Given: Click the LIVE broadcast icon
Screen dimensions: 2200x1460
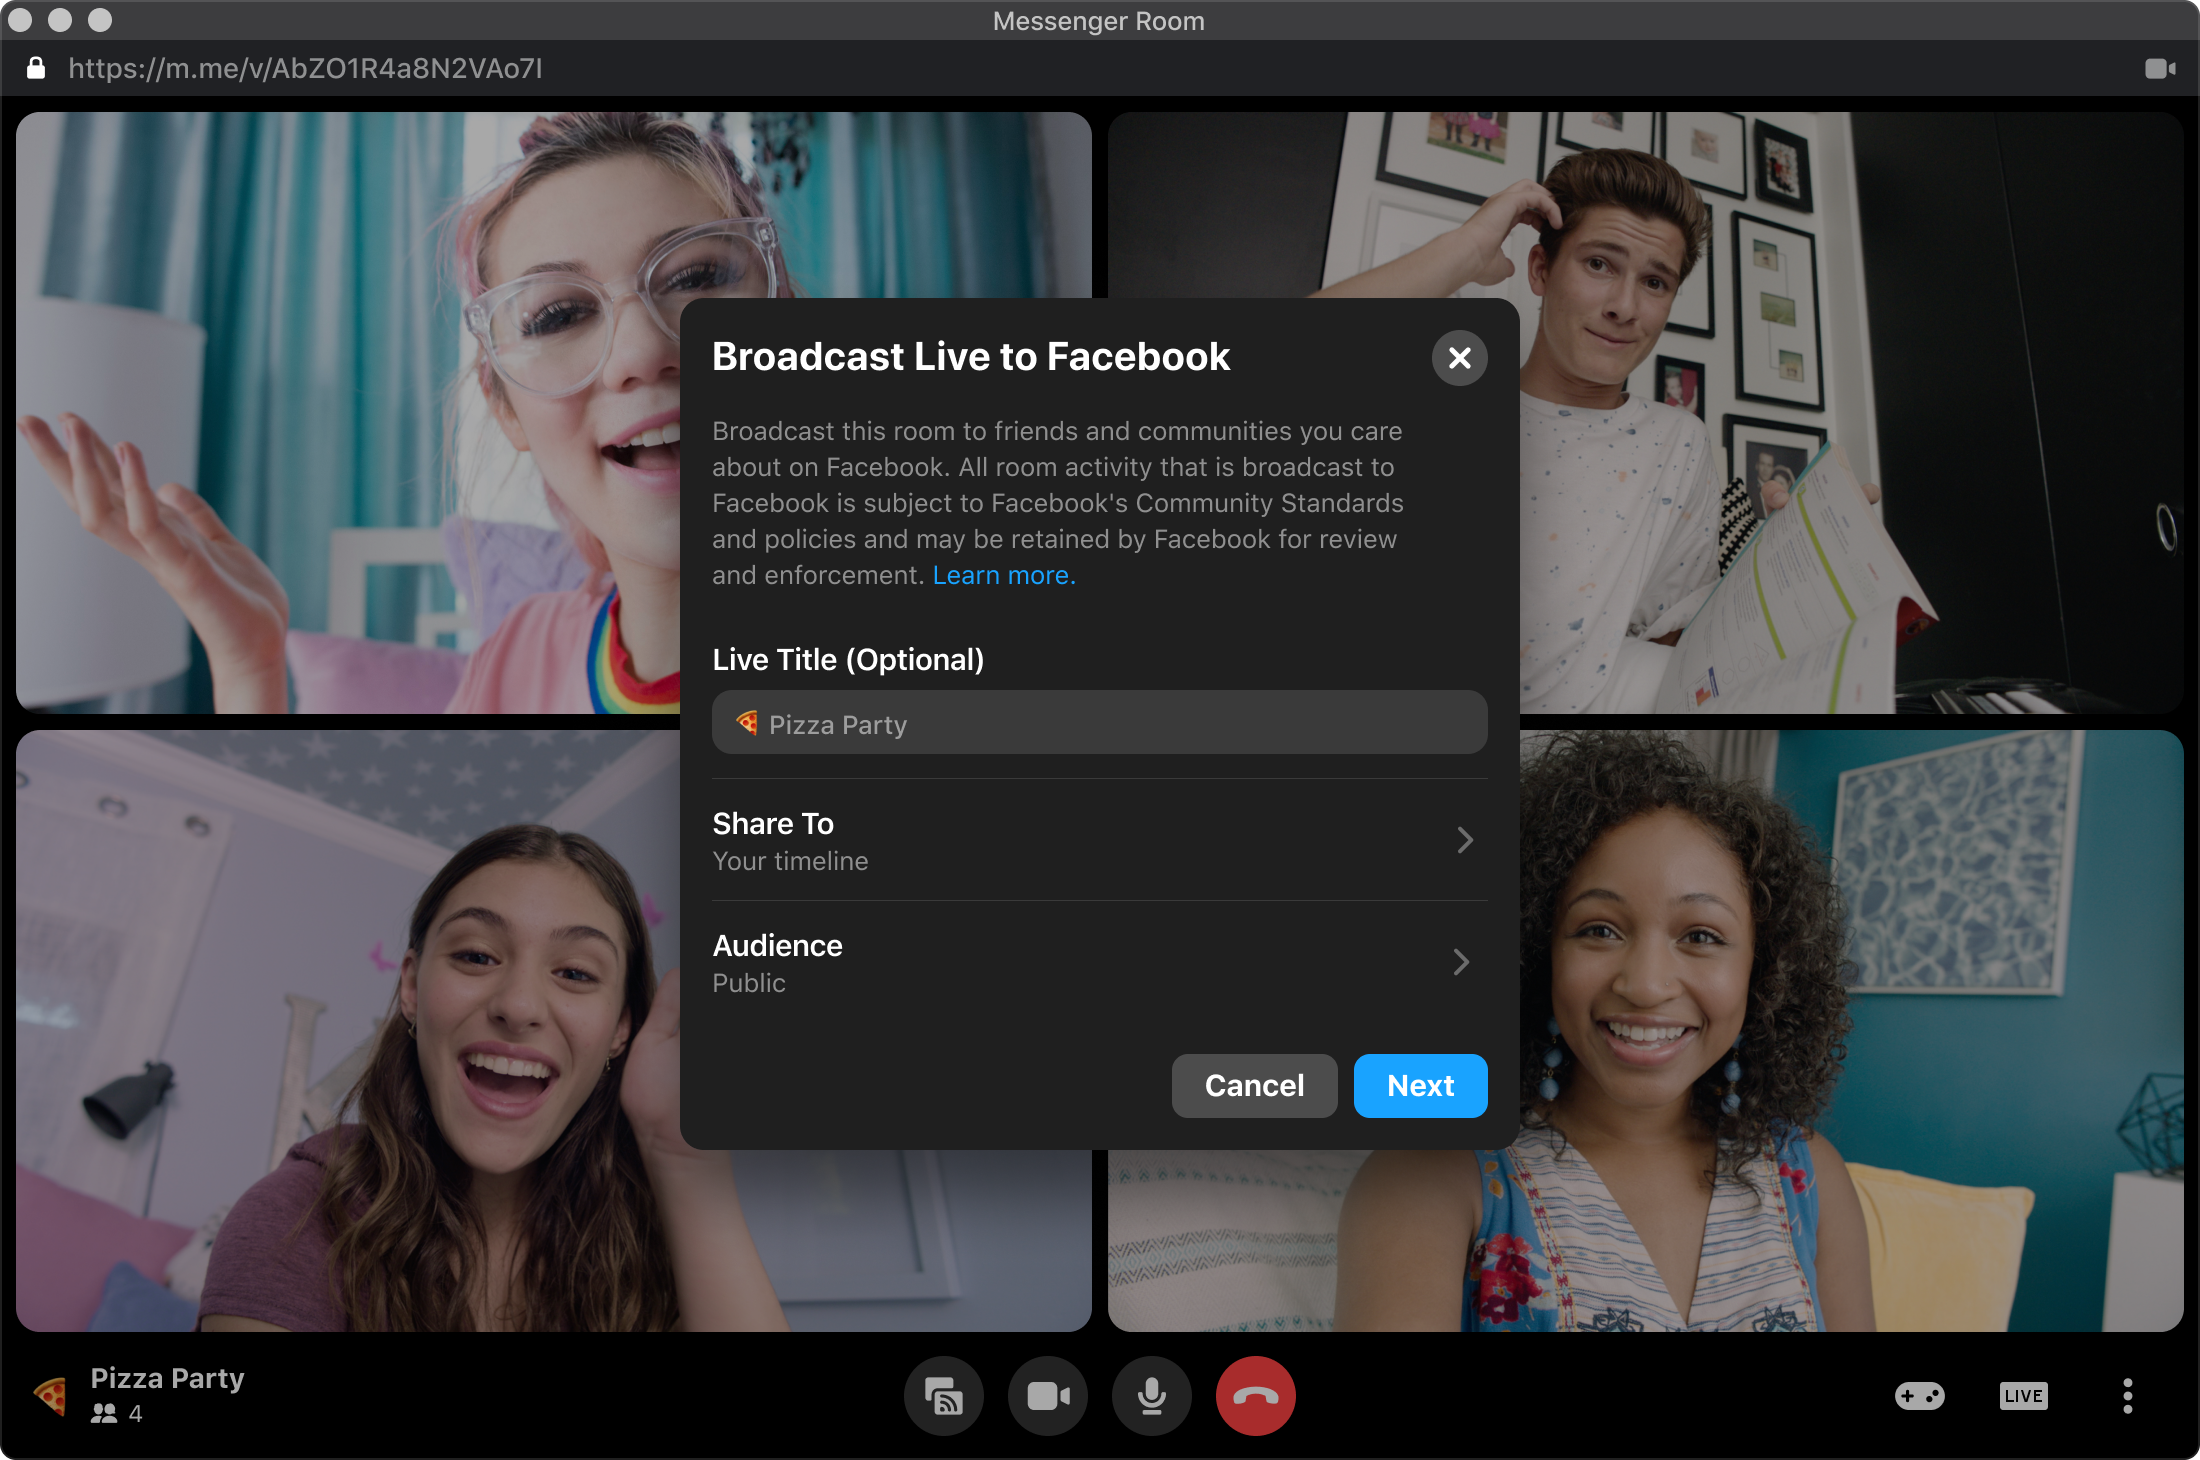Looking at the screenshot, I should 2023,1396.
